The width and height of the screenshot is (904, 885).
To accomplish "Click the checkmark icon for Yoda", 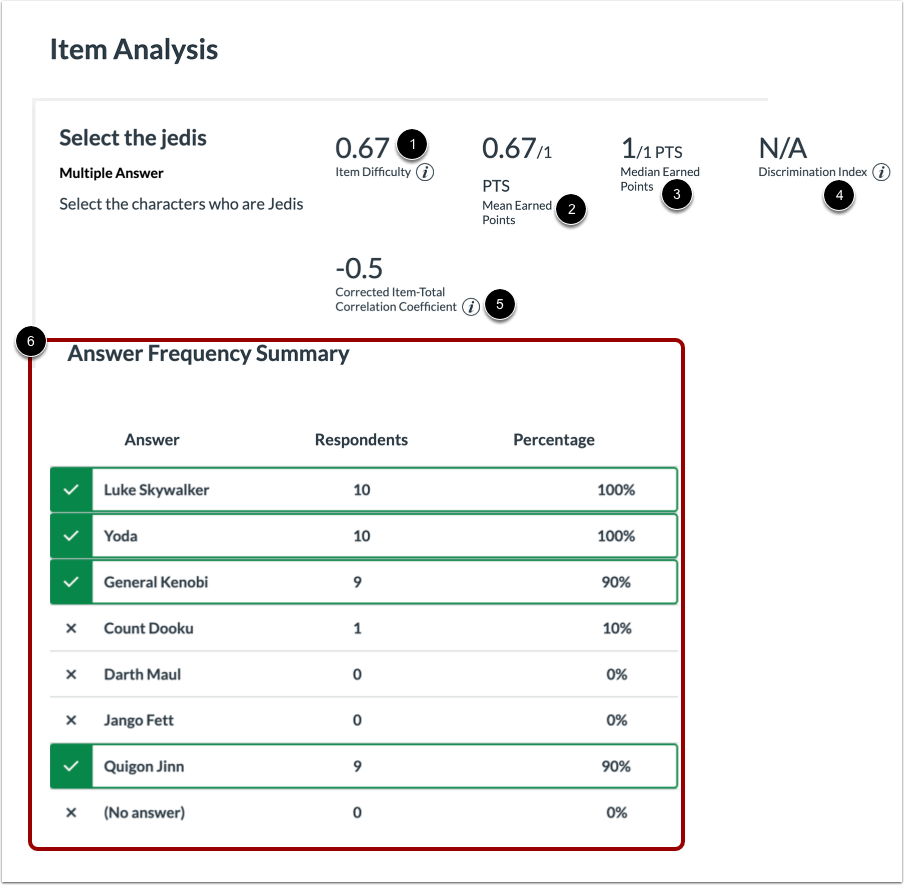I will pos(70,535).
